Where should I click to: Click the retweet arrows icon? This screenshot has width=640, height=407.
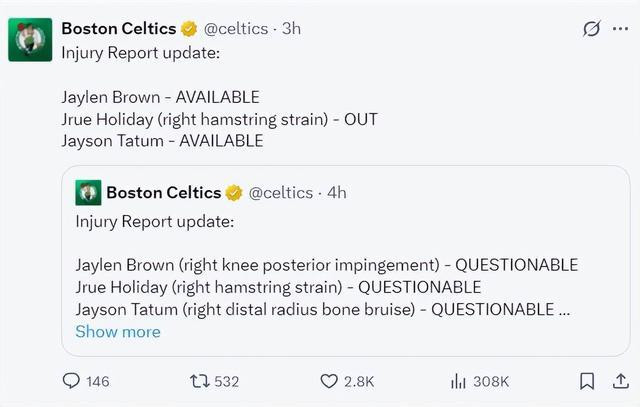pyautogui.click(x=200, y=381)
